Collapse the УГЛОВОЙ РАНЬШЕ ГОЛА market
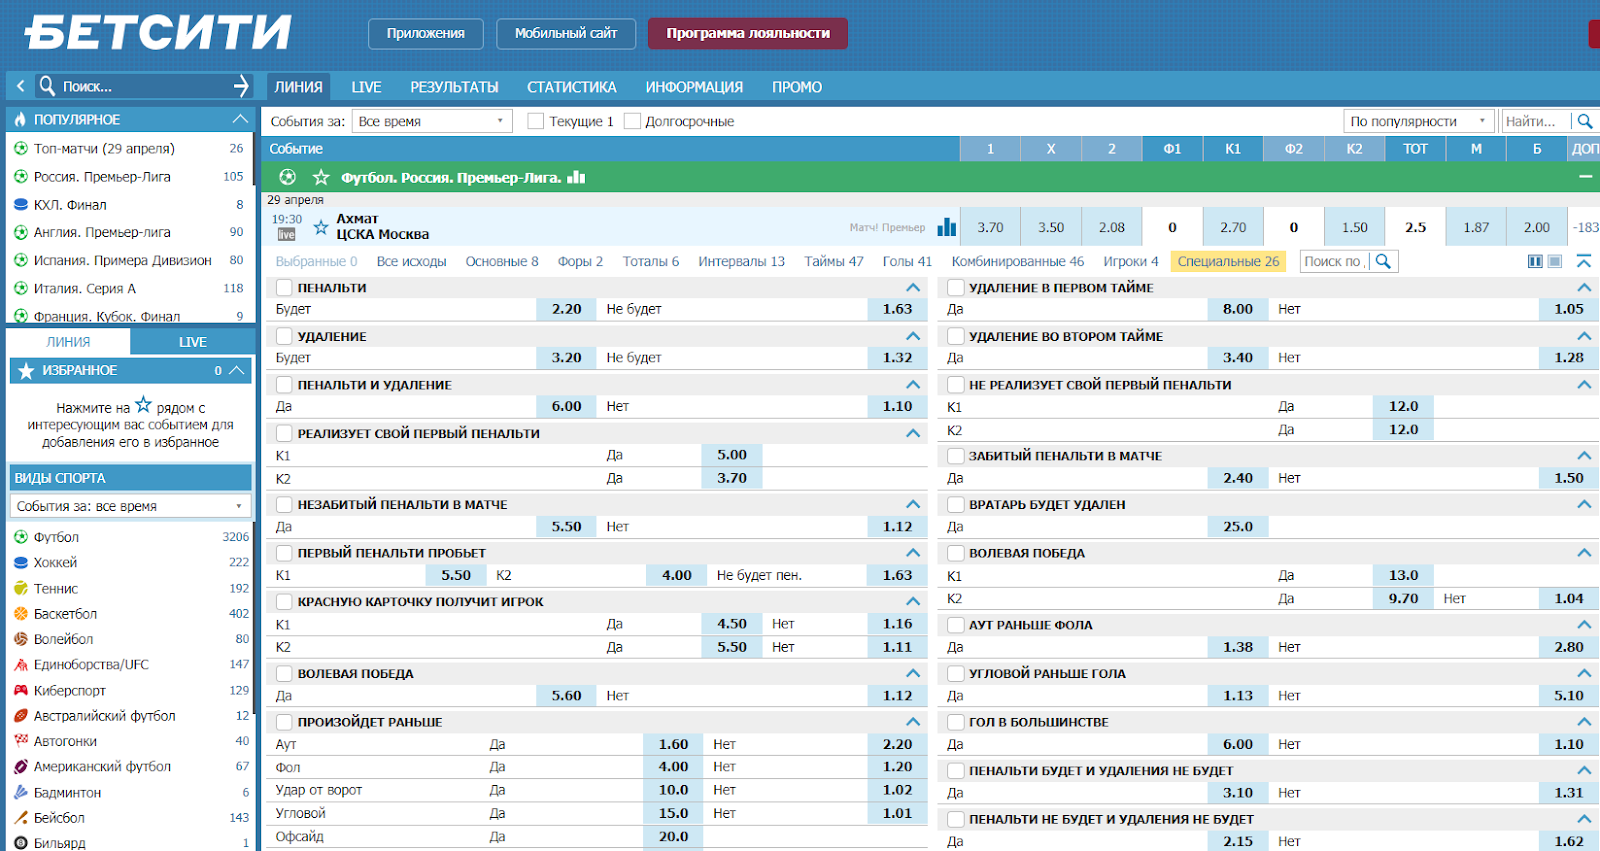Screen dimensions: 1600x851 [1584, 673]
